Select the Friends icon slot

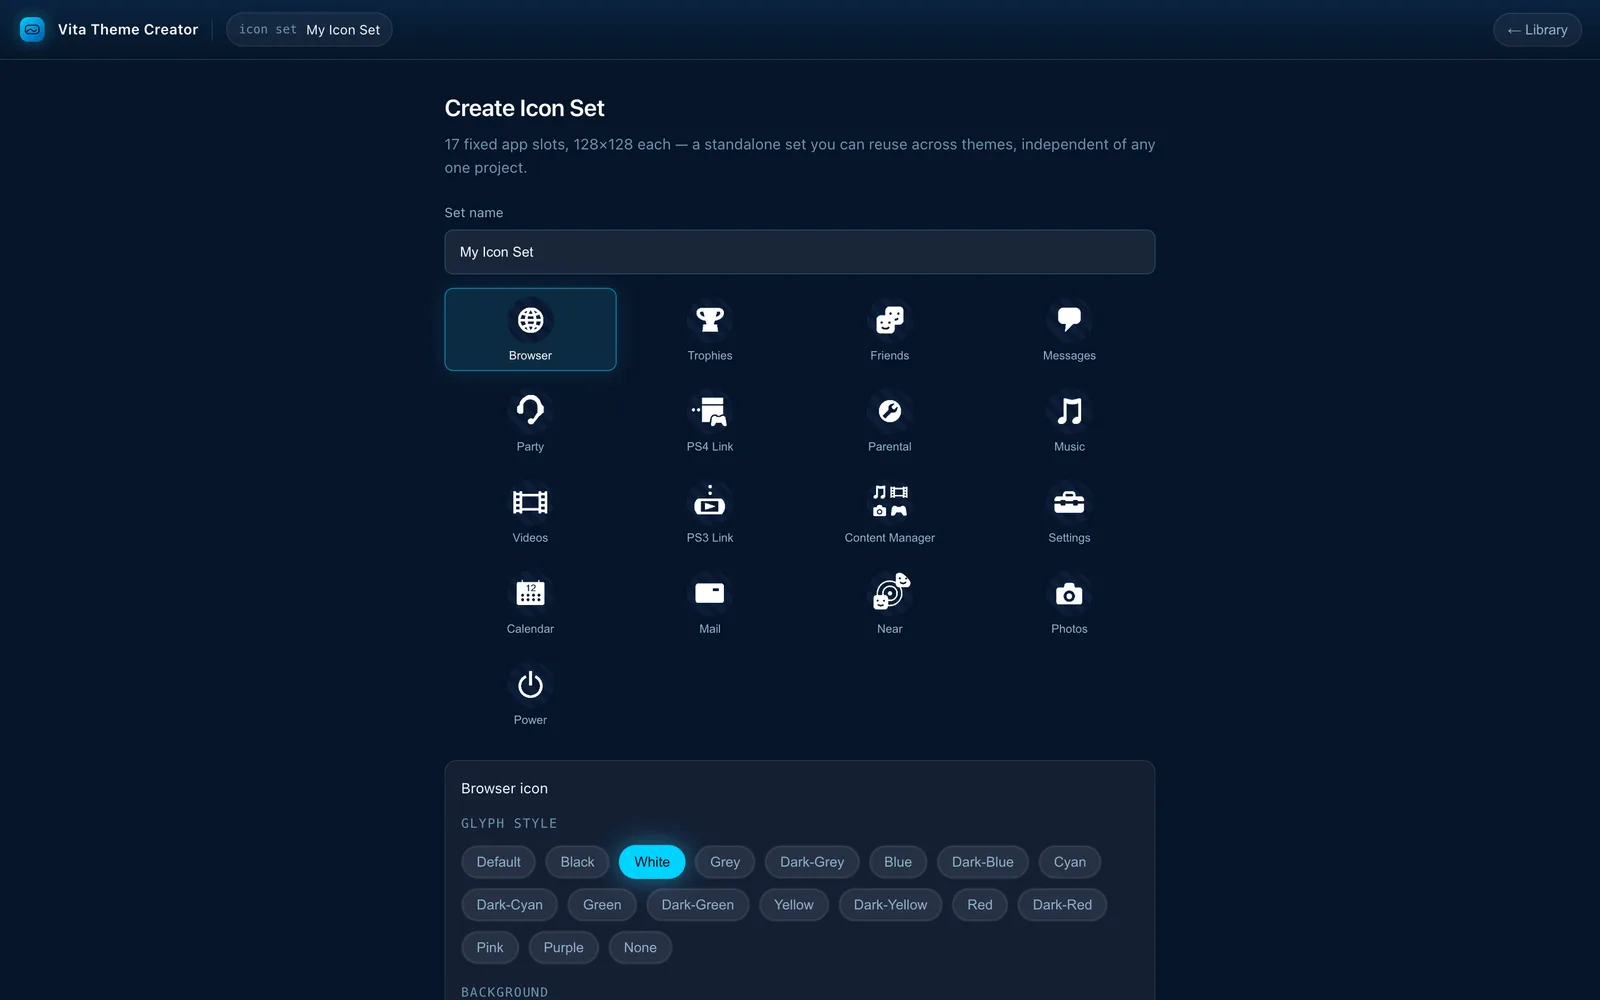click(x=889, y=329)
